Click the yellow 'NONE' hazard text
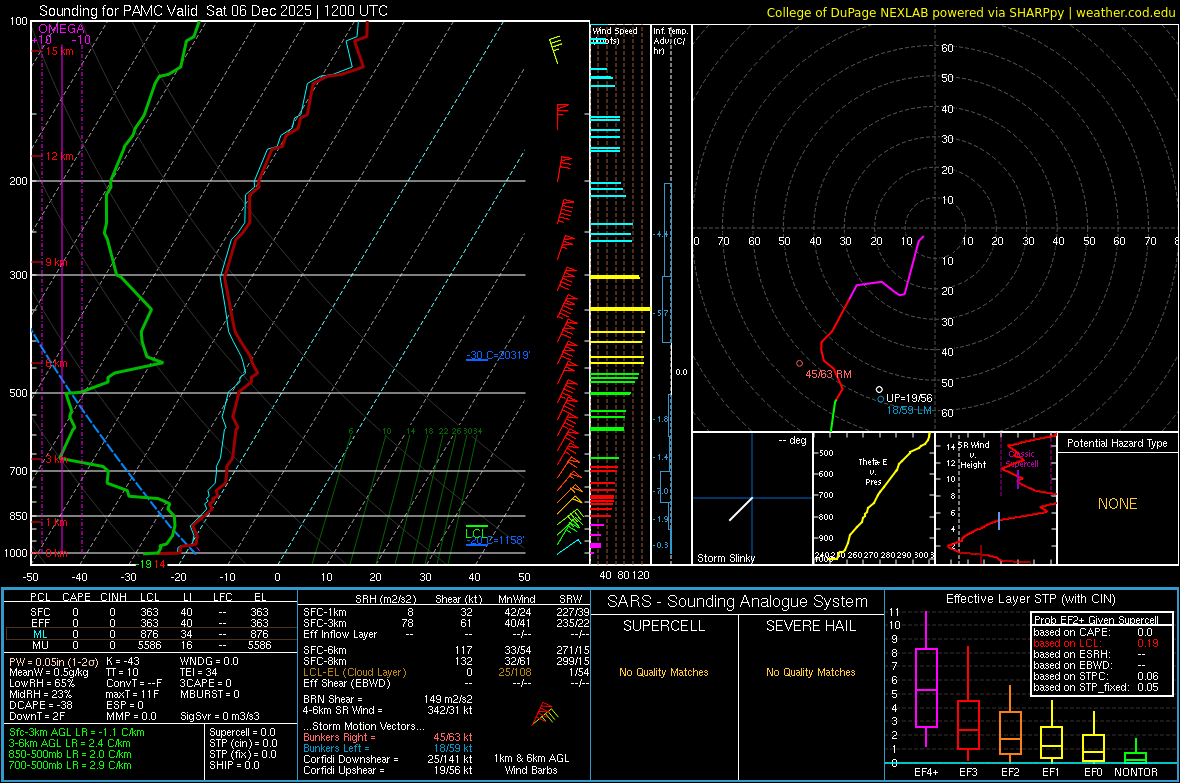This screenshot has width=1180, height=783. pos(1117,504)
